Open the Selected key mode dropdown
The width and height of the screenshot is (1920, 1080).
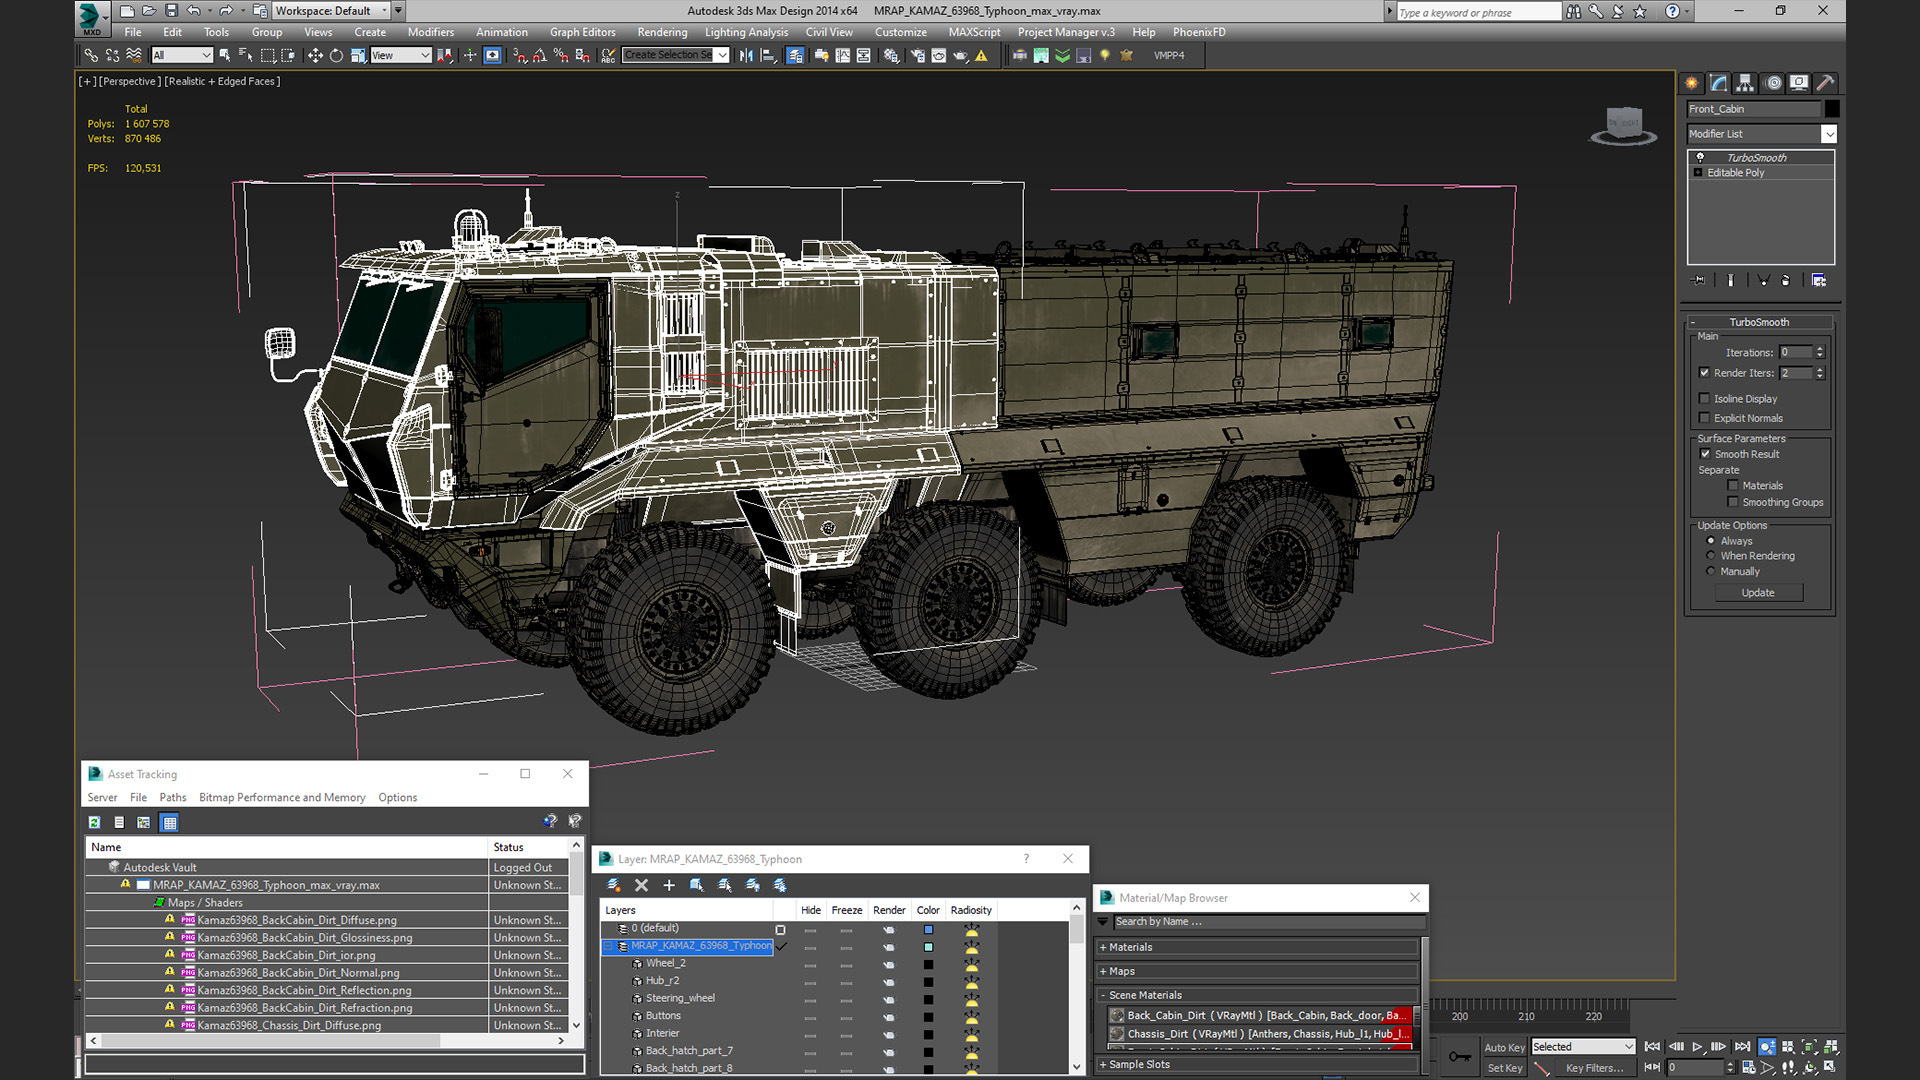1583,1047
